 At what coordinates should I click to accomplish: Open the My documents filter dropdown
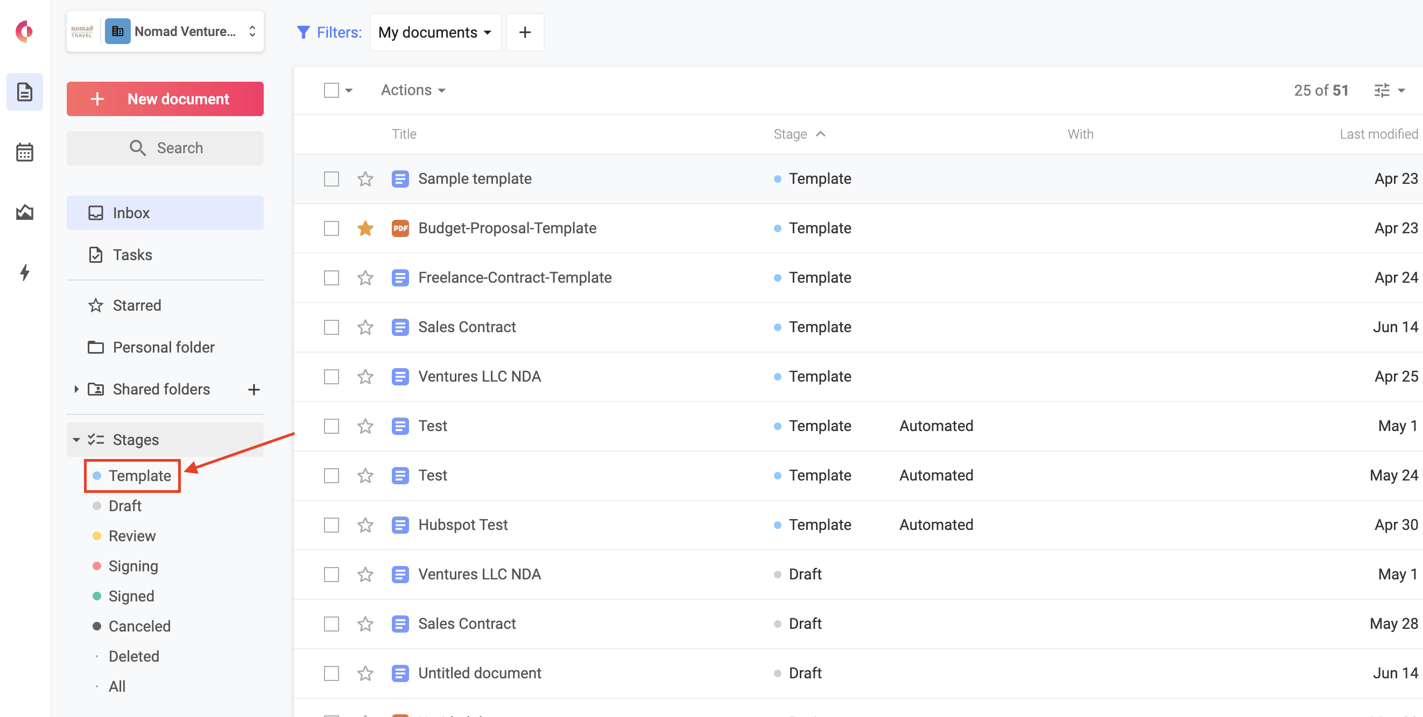(435, 32)
